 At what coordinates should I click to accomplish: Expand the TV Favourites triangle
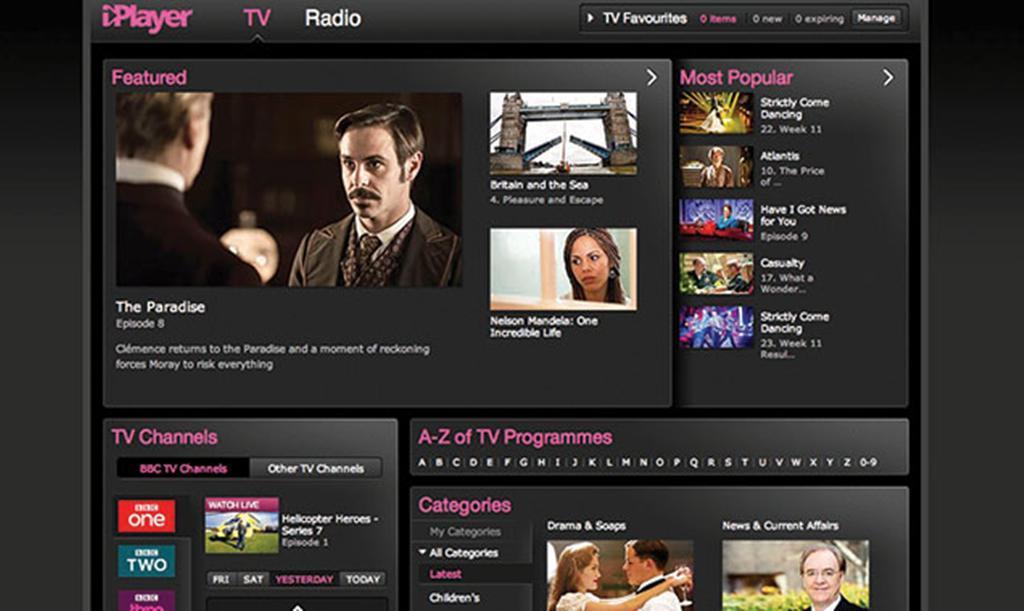pos(590,18)
